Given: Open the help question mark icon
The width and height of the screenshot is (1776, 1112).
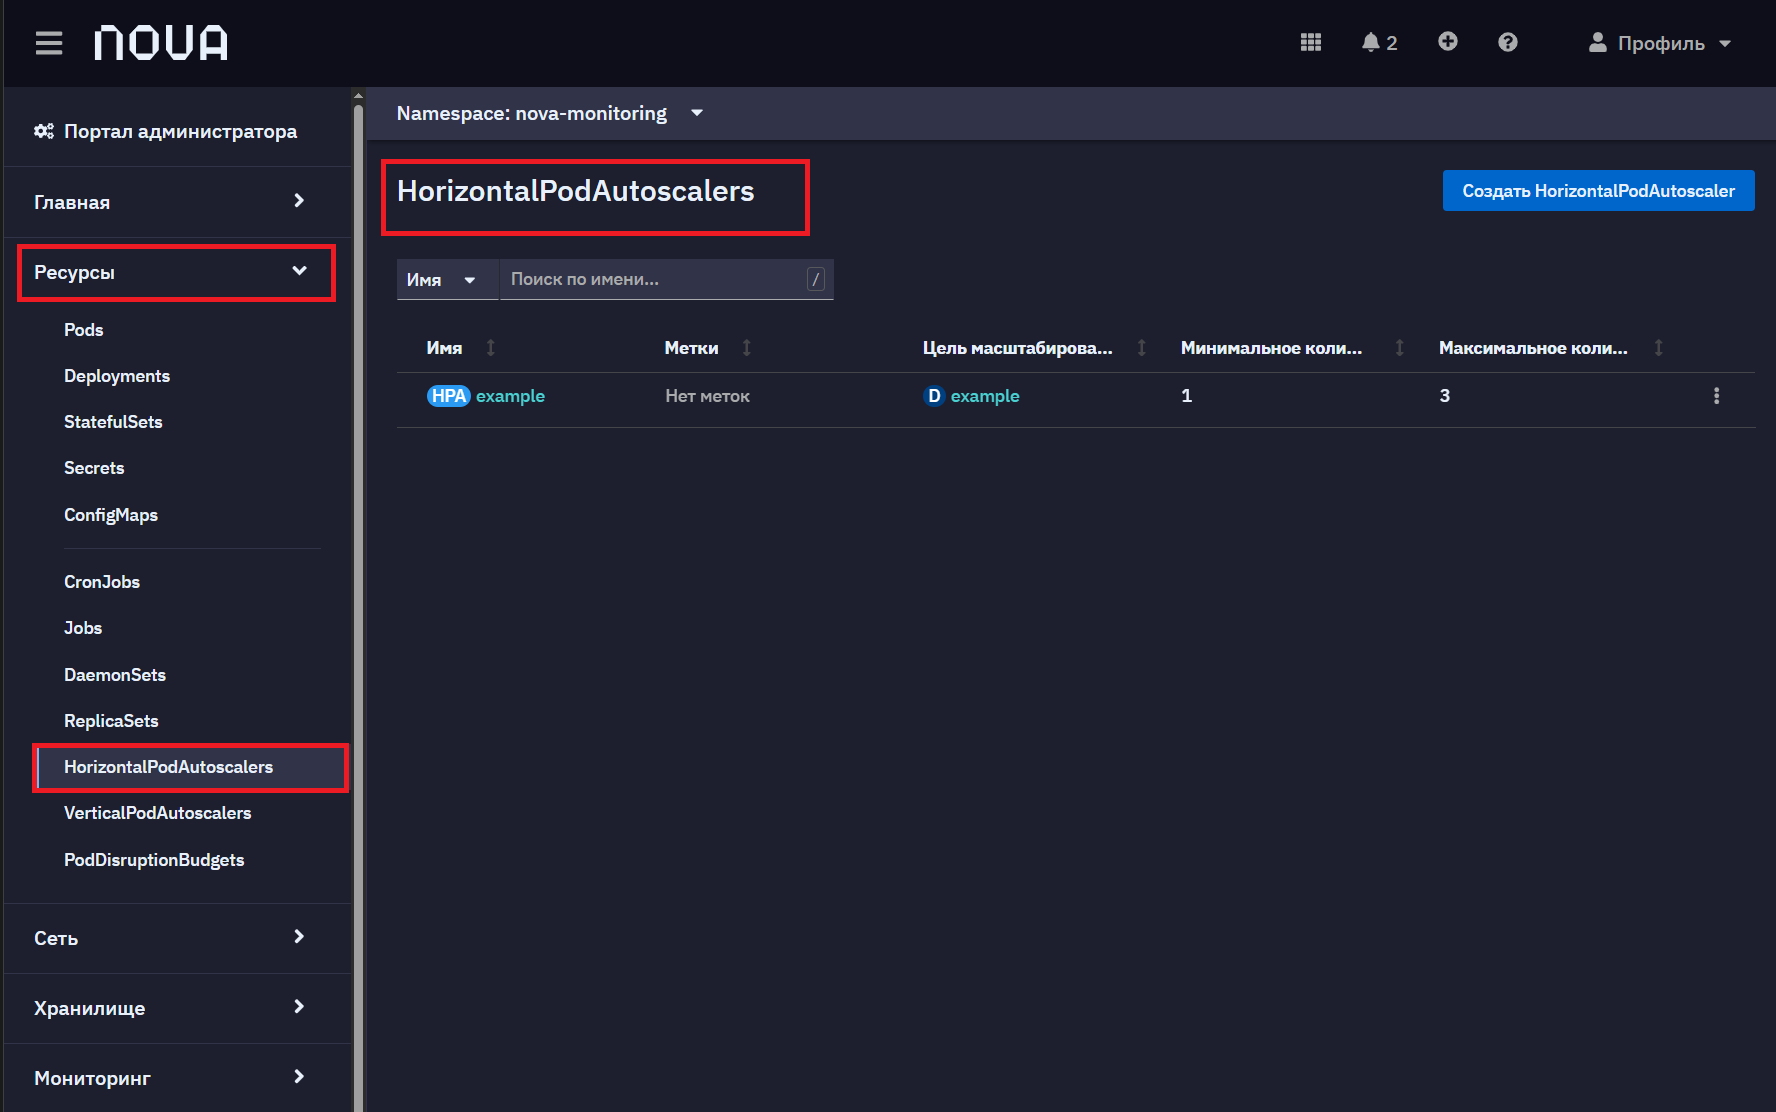Looking at the screenshot, I should (1508, 42).
